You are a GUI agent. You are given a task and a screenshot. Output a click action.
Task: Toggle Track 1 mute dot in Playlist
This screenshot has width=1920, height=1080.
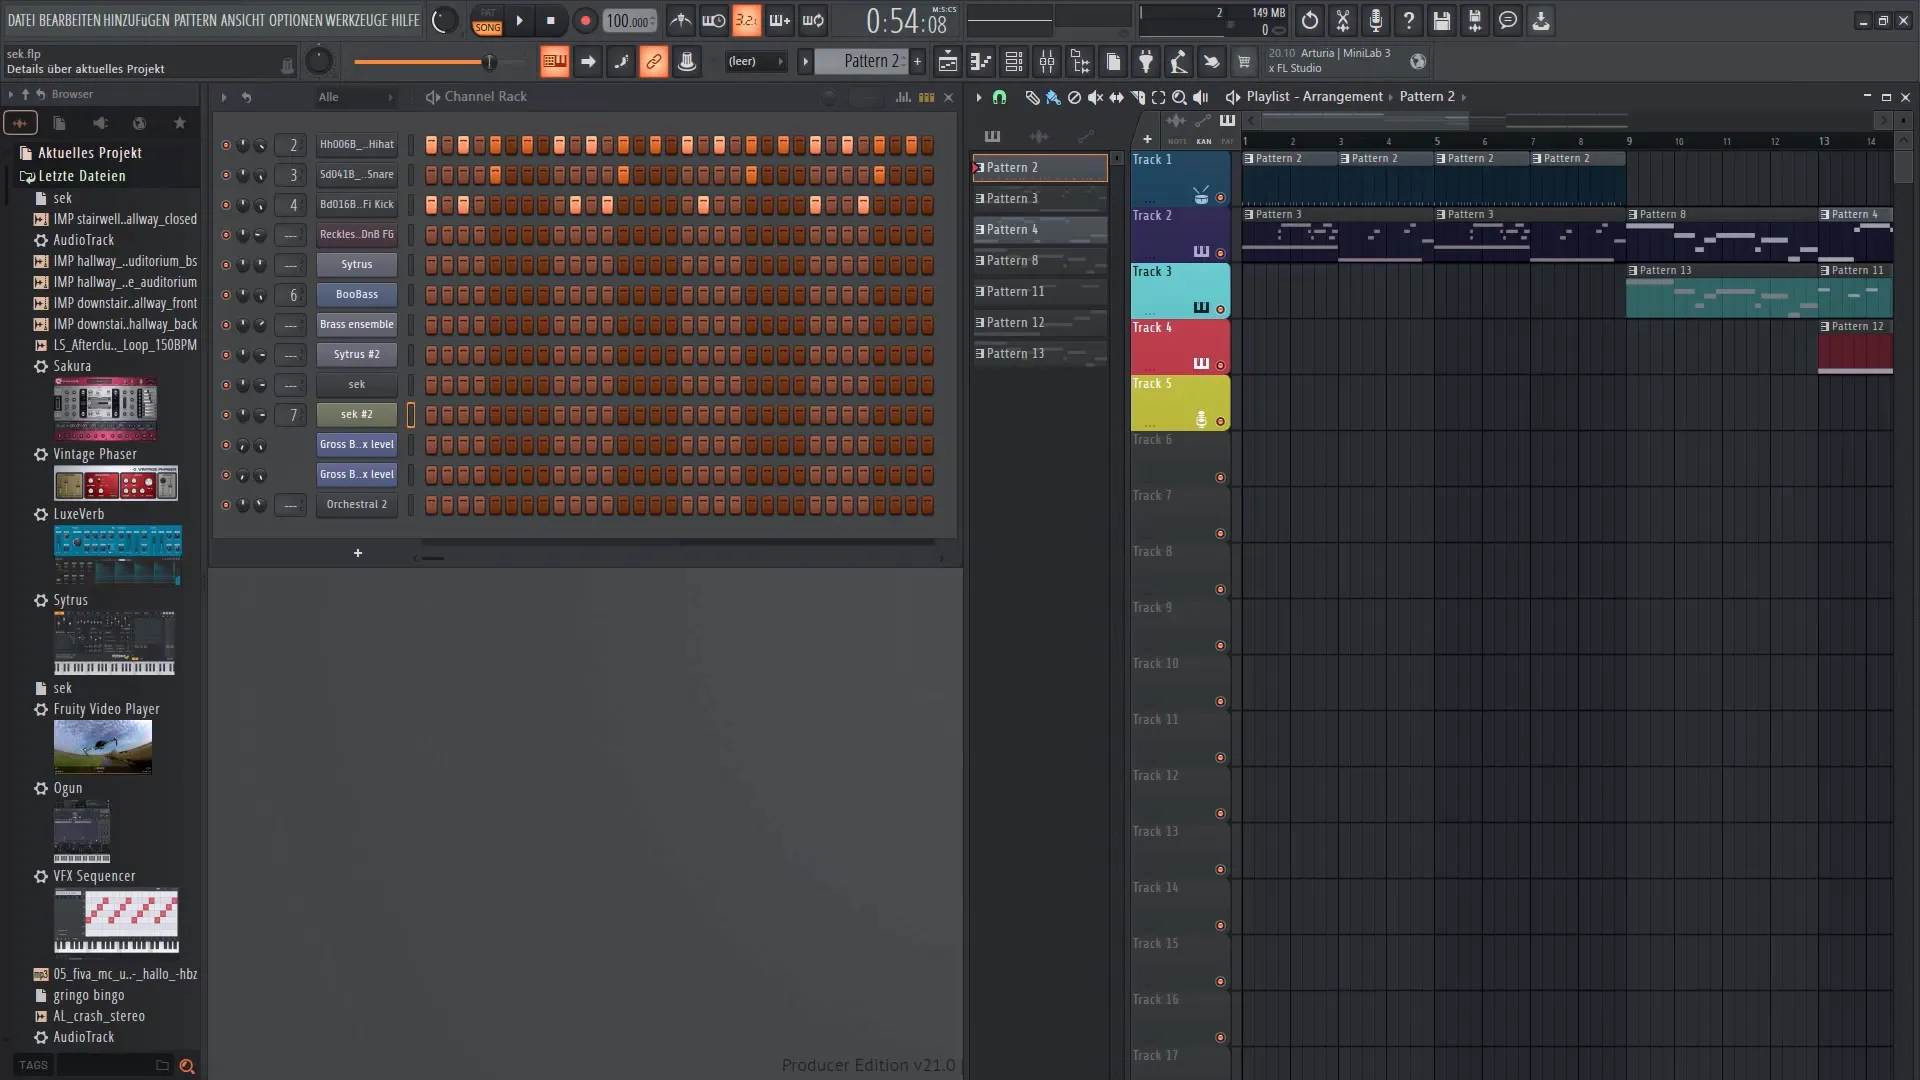coord(1220,198)
